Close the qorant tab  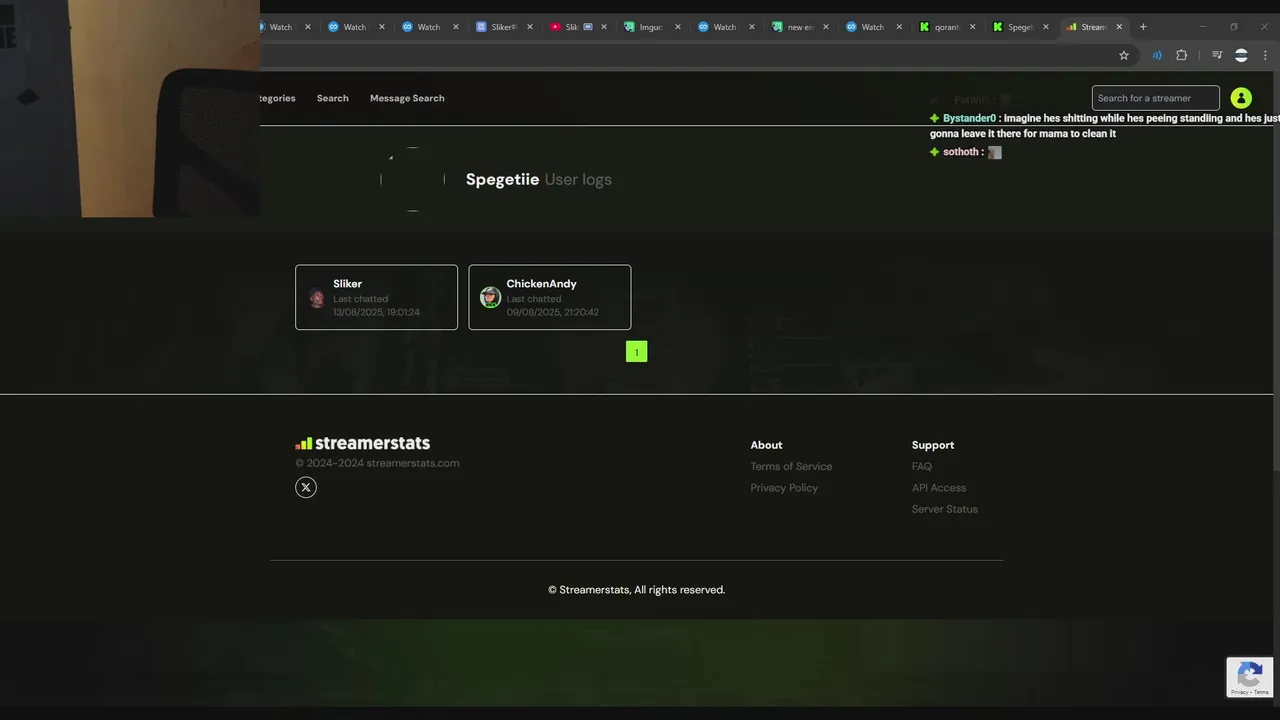[972, 27]
